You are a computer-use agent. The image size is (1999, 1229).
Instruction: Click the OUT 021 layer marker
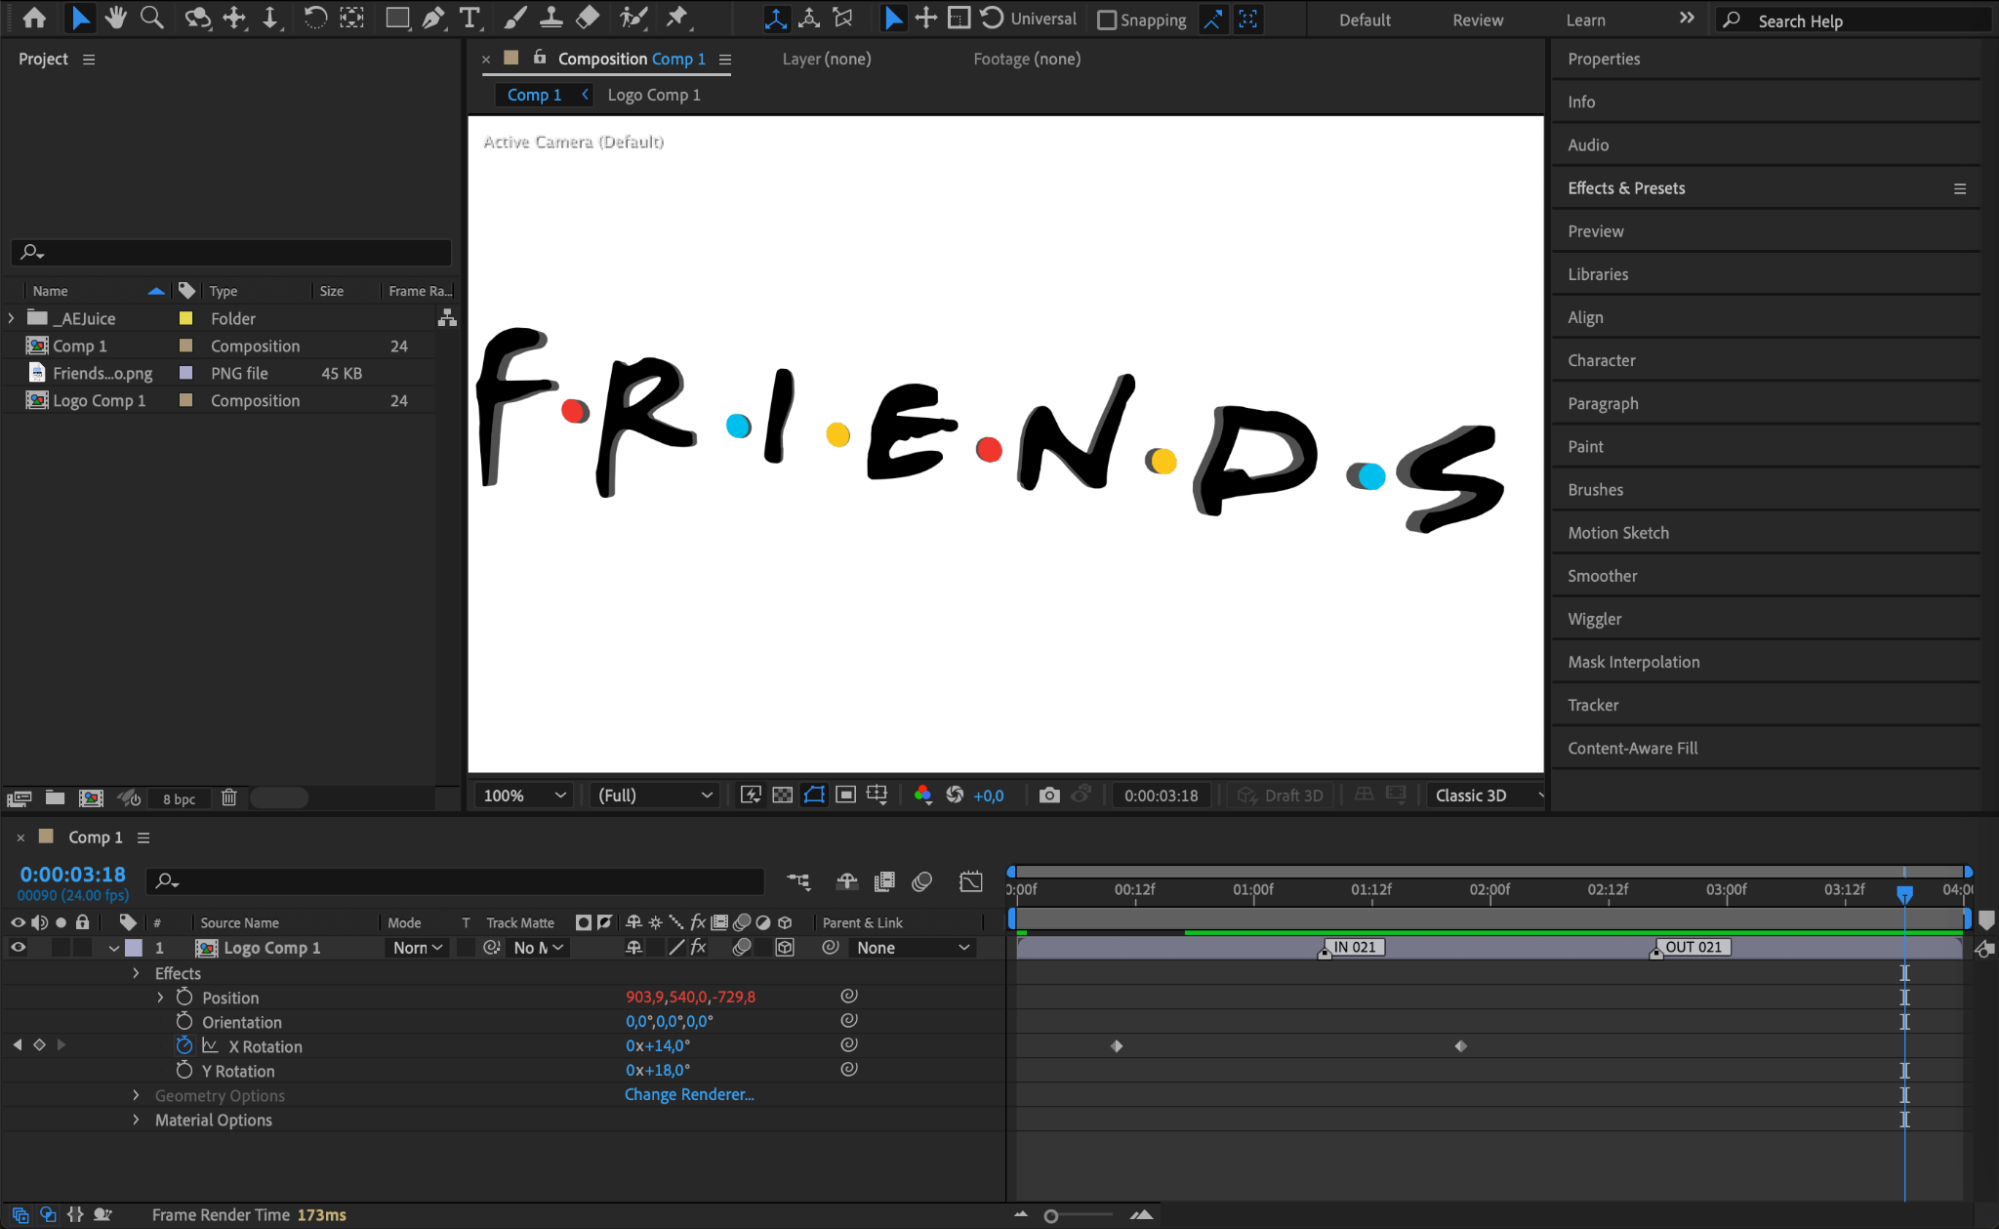pyautogui.click(x=1692, y=947)
